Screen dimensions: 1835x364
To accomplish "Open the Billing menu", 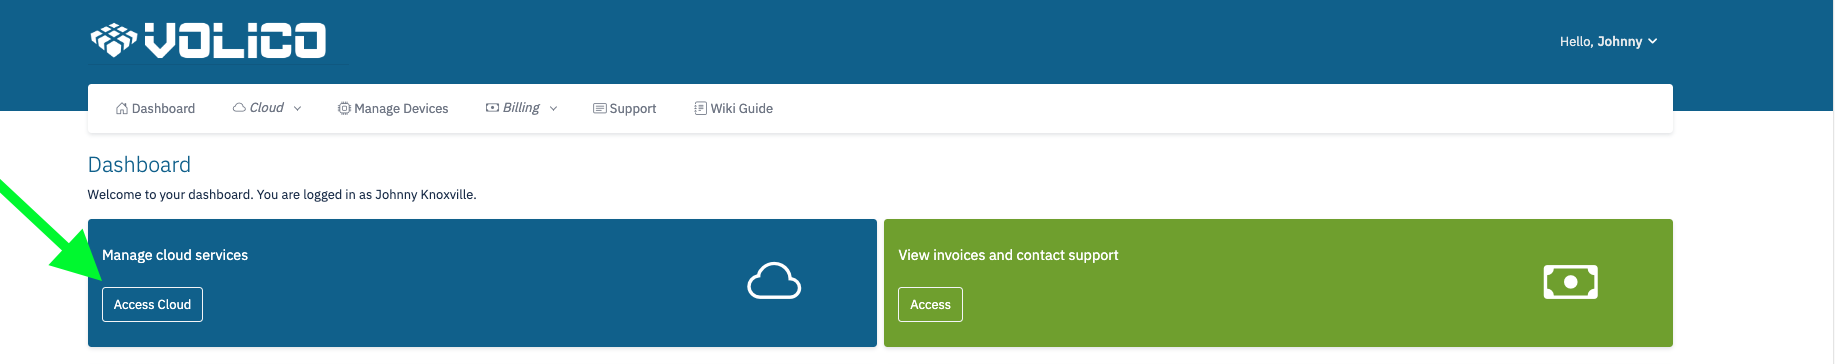I will 521,108.
